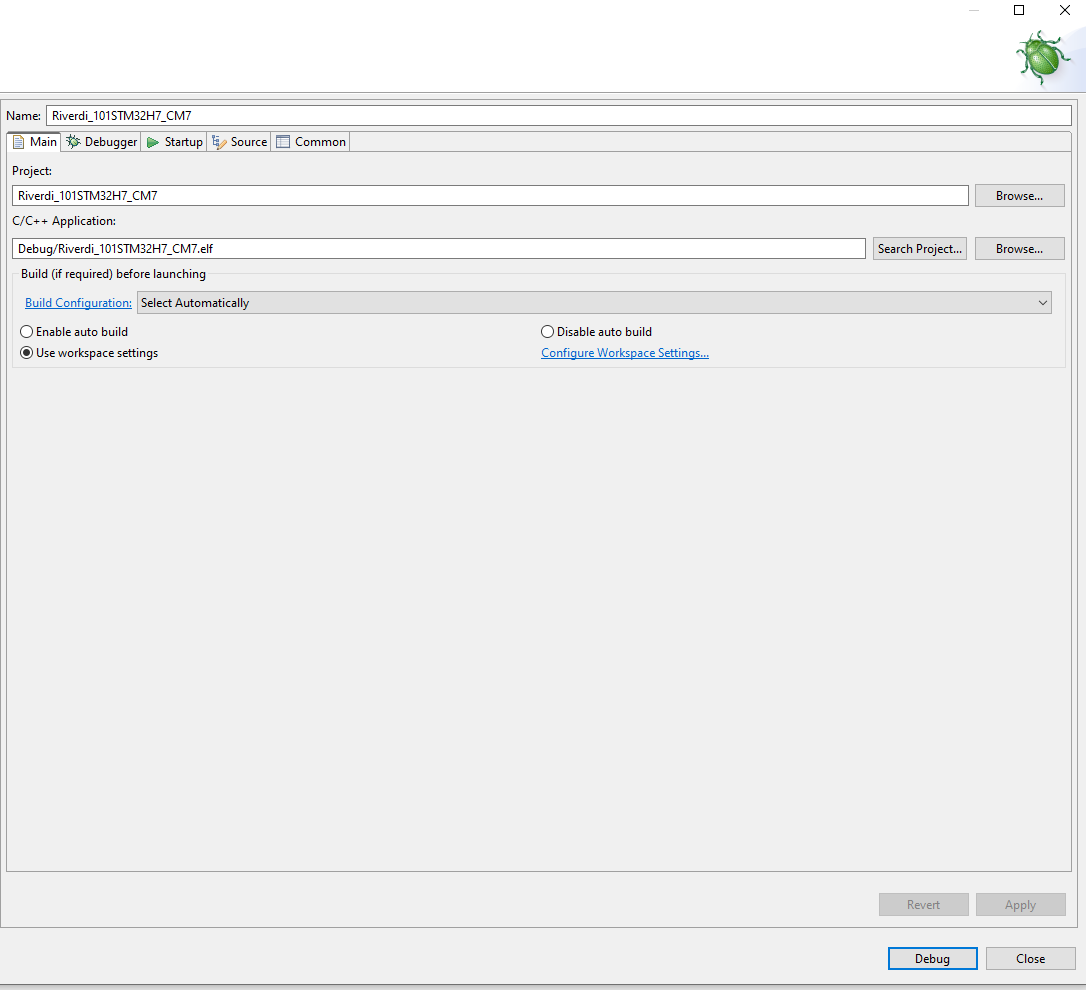The image size is (1086, 990).
Task: Click the green bug debug icon
Action: [1043, 57]
